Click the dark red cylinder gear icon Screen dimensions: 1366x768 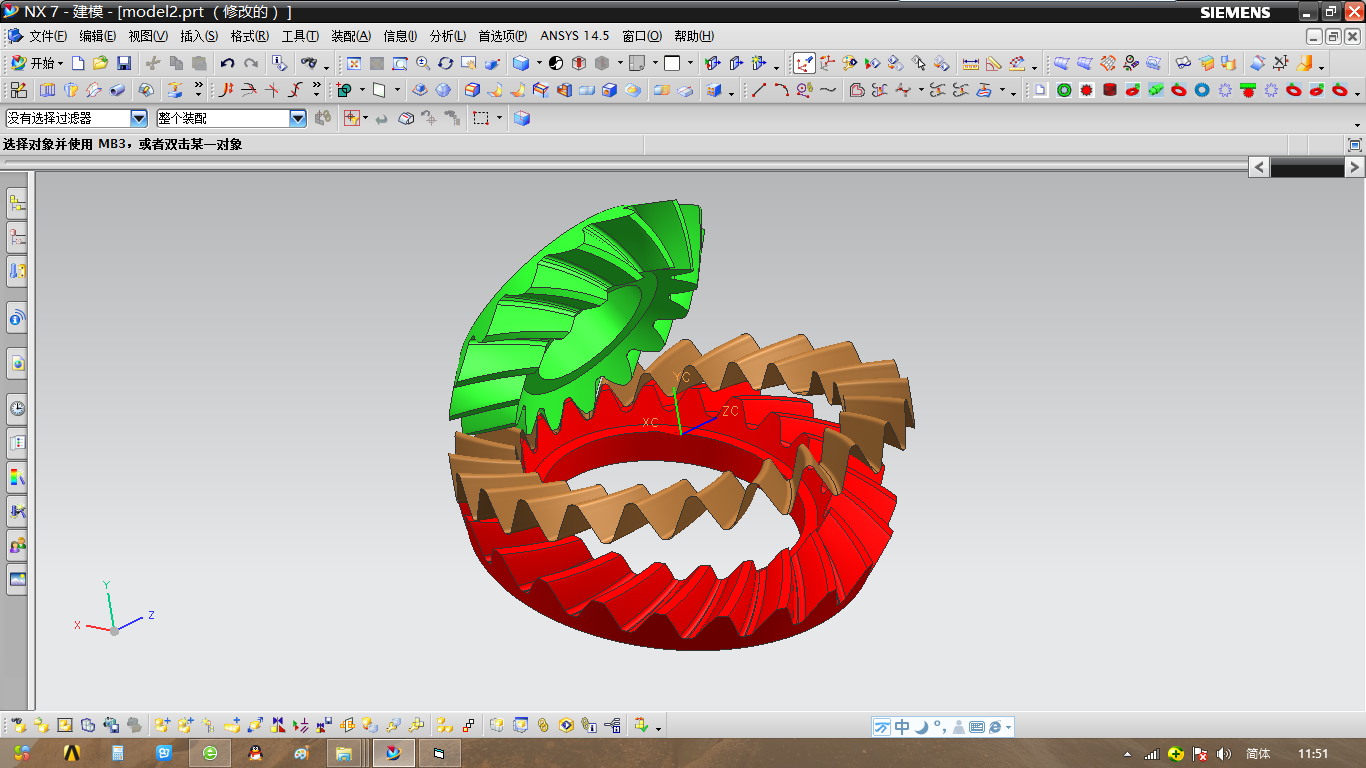[x=1109, y=90]
